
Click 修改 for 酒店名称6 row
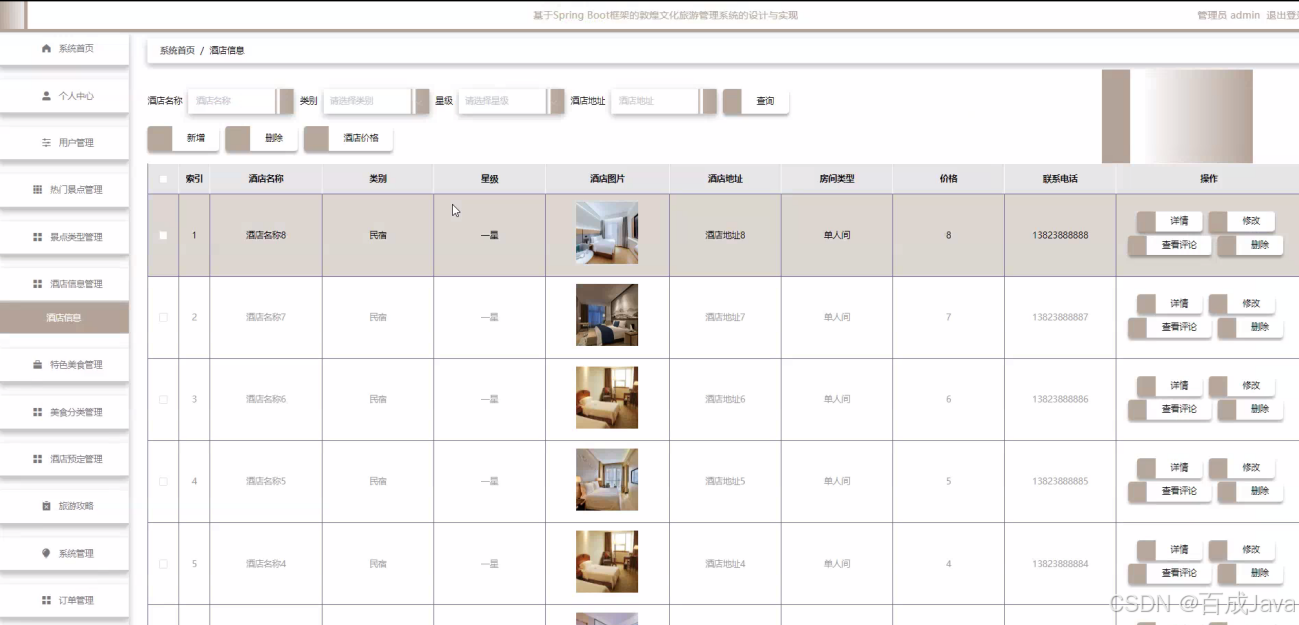coord(1241,385)
